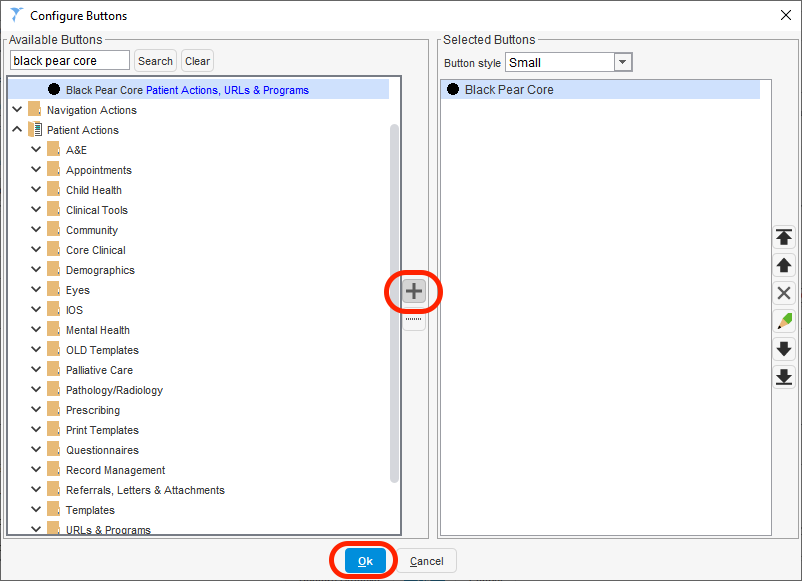Screen dimensions: 802x581
Task: Click the Community folder icon
Action: 53,229
